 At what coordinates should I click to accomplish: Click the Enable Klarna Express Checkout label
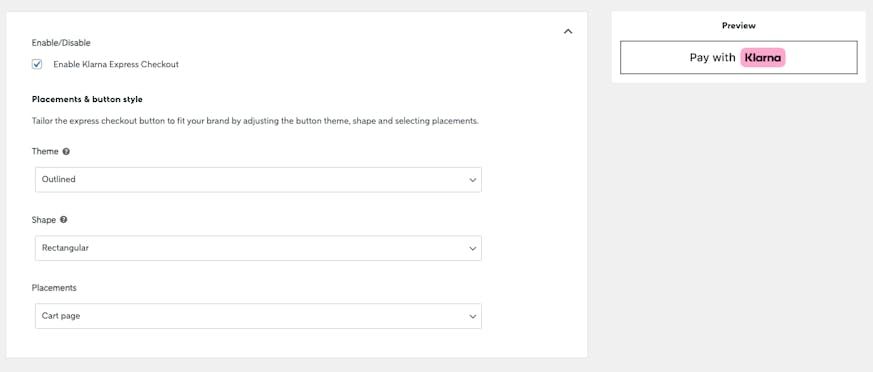(x=116, y=65)
